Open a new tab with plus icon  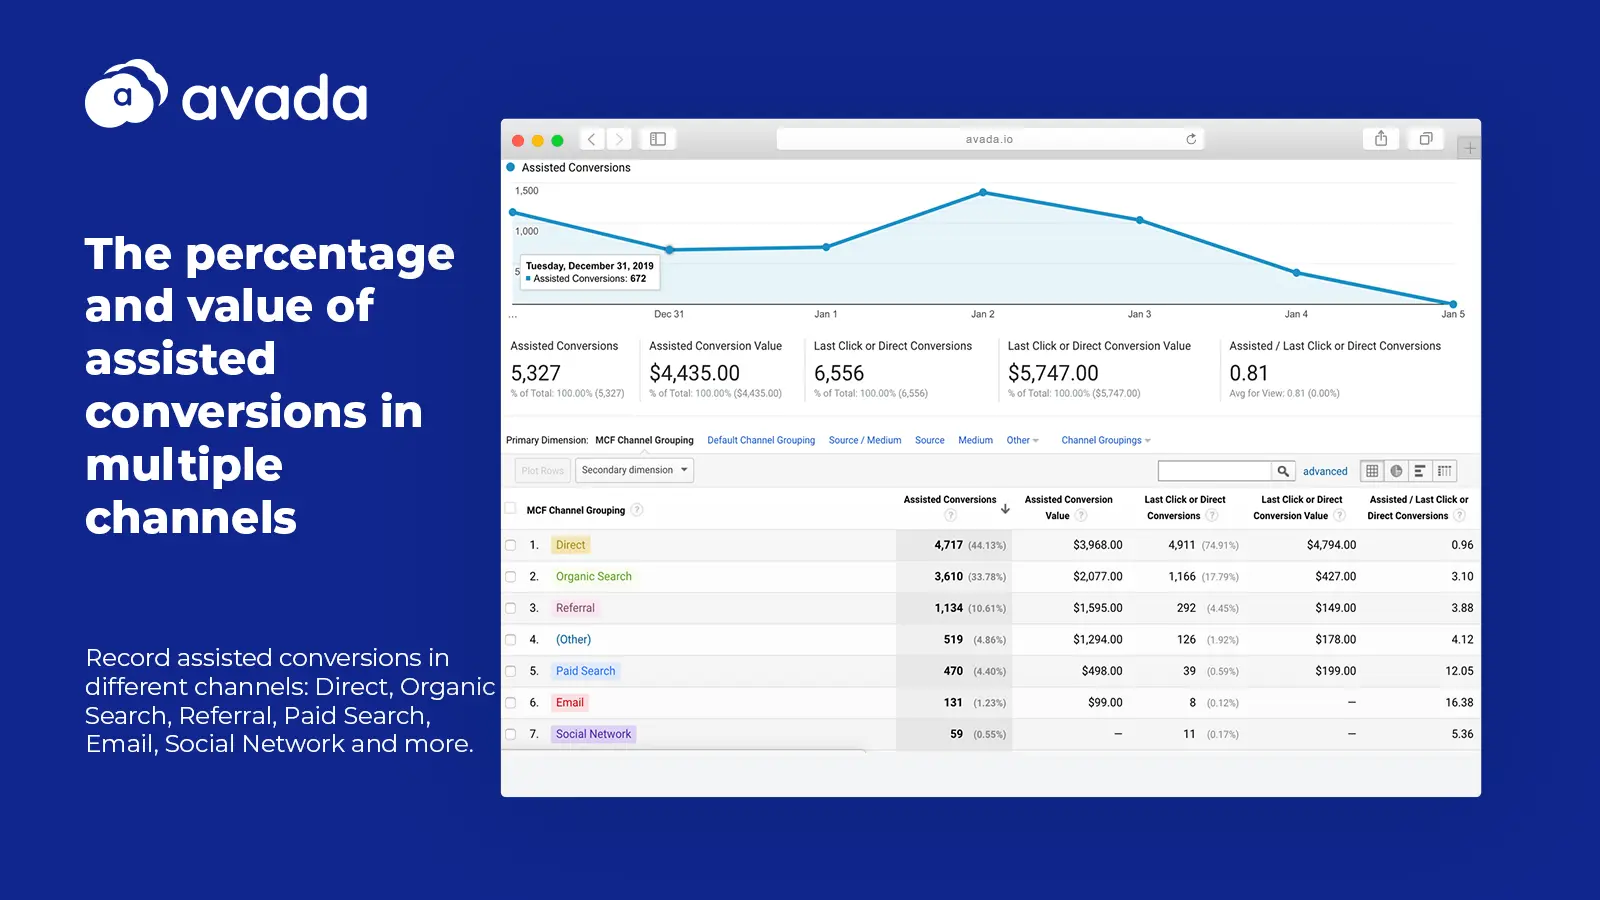pyautogui.click(x=1470, y=149)
